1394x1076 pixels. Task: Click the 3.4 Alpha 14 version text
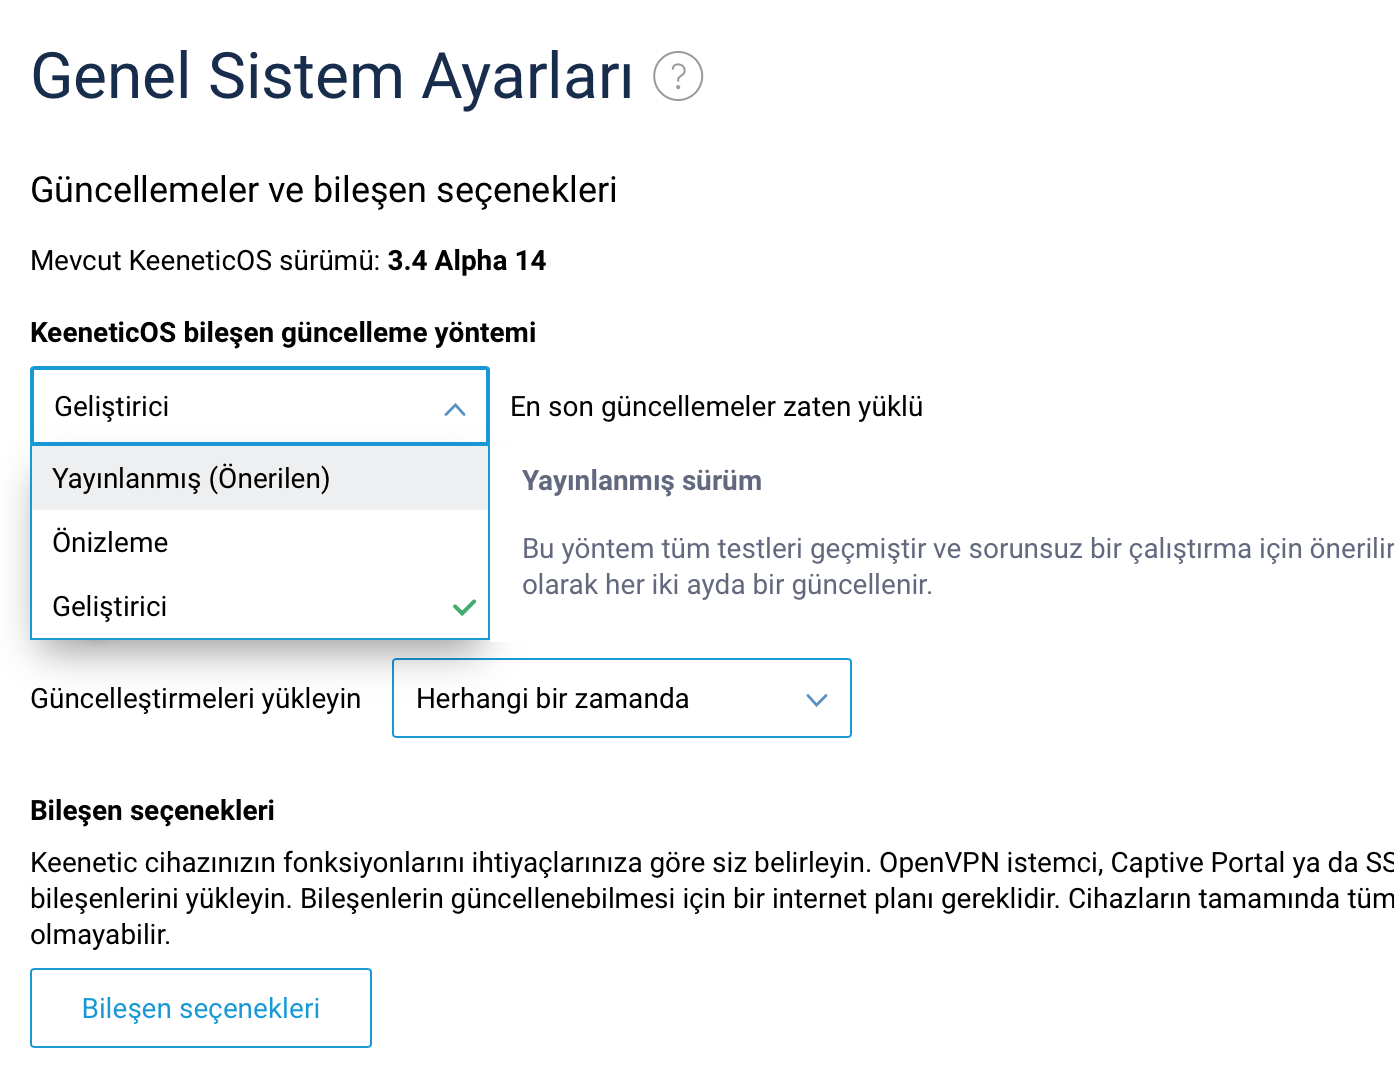point(467,261)
